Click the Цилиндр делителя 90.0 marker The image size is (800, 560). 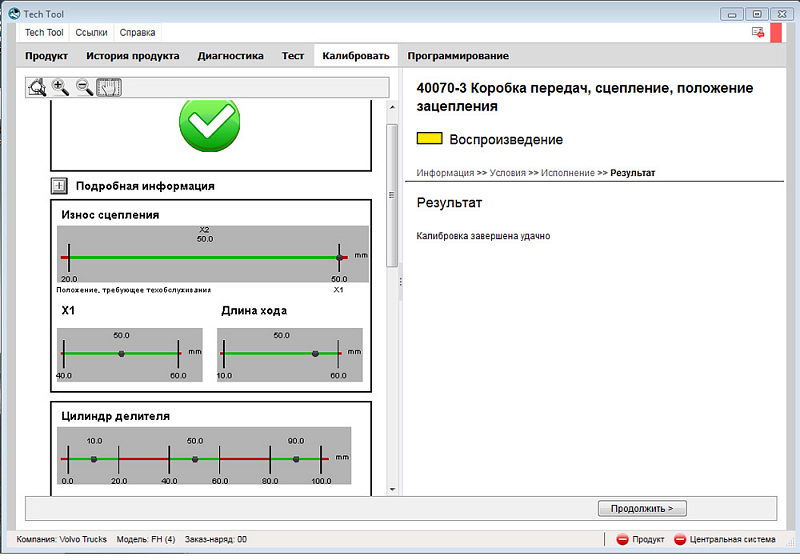296,459
